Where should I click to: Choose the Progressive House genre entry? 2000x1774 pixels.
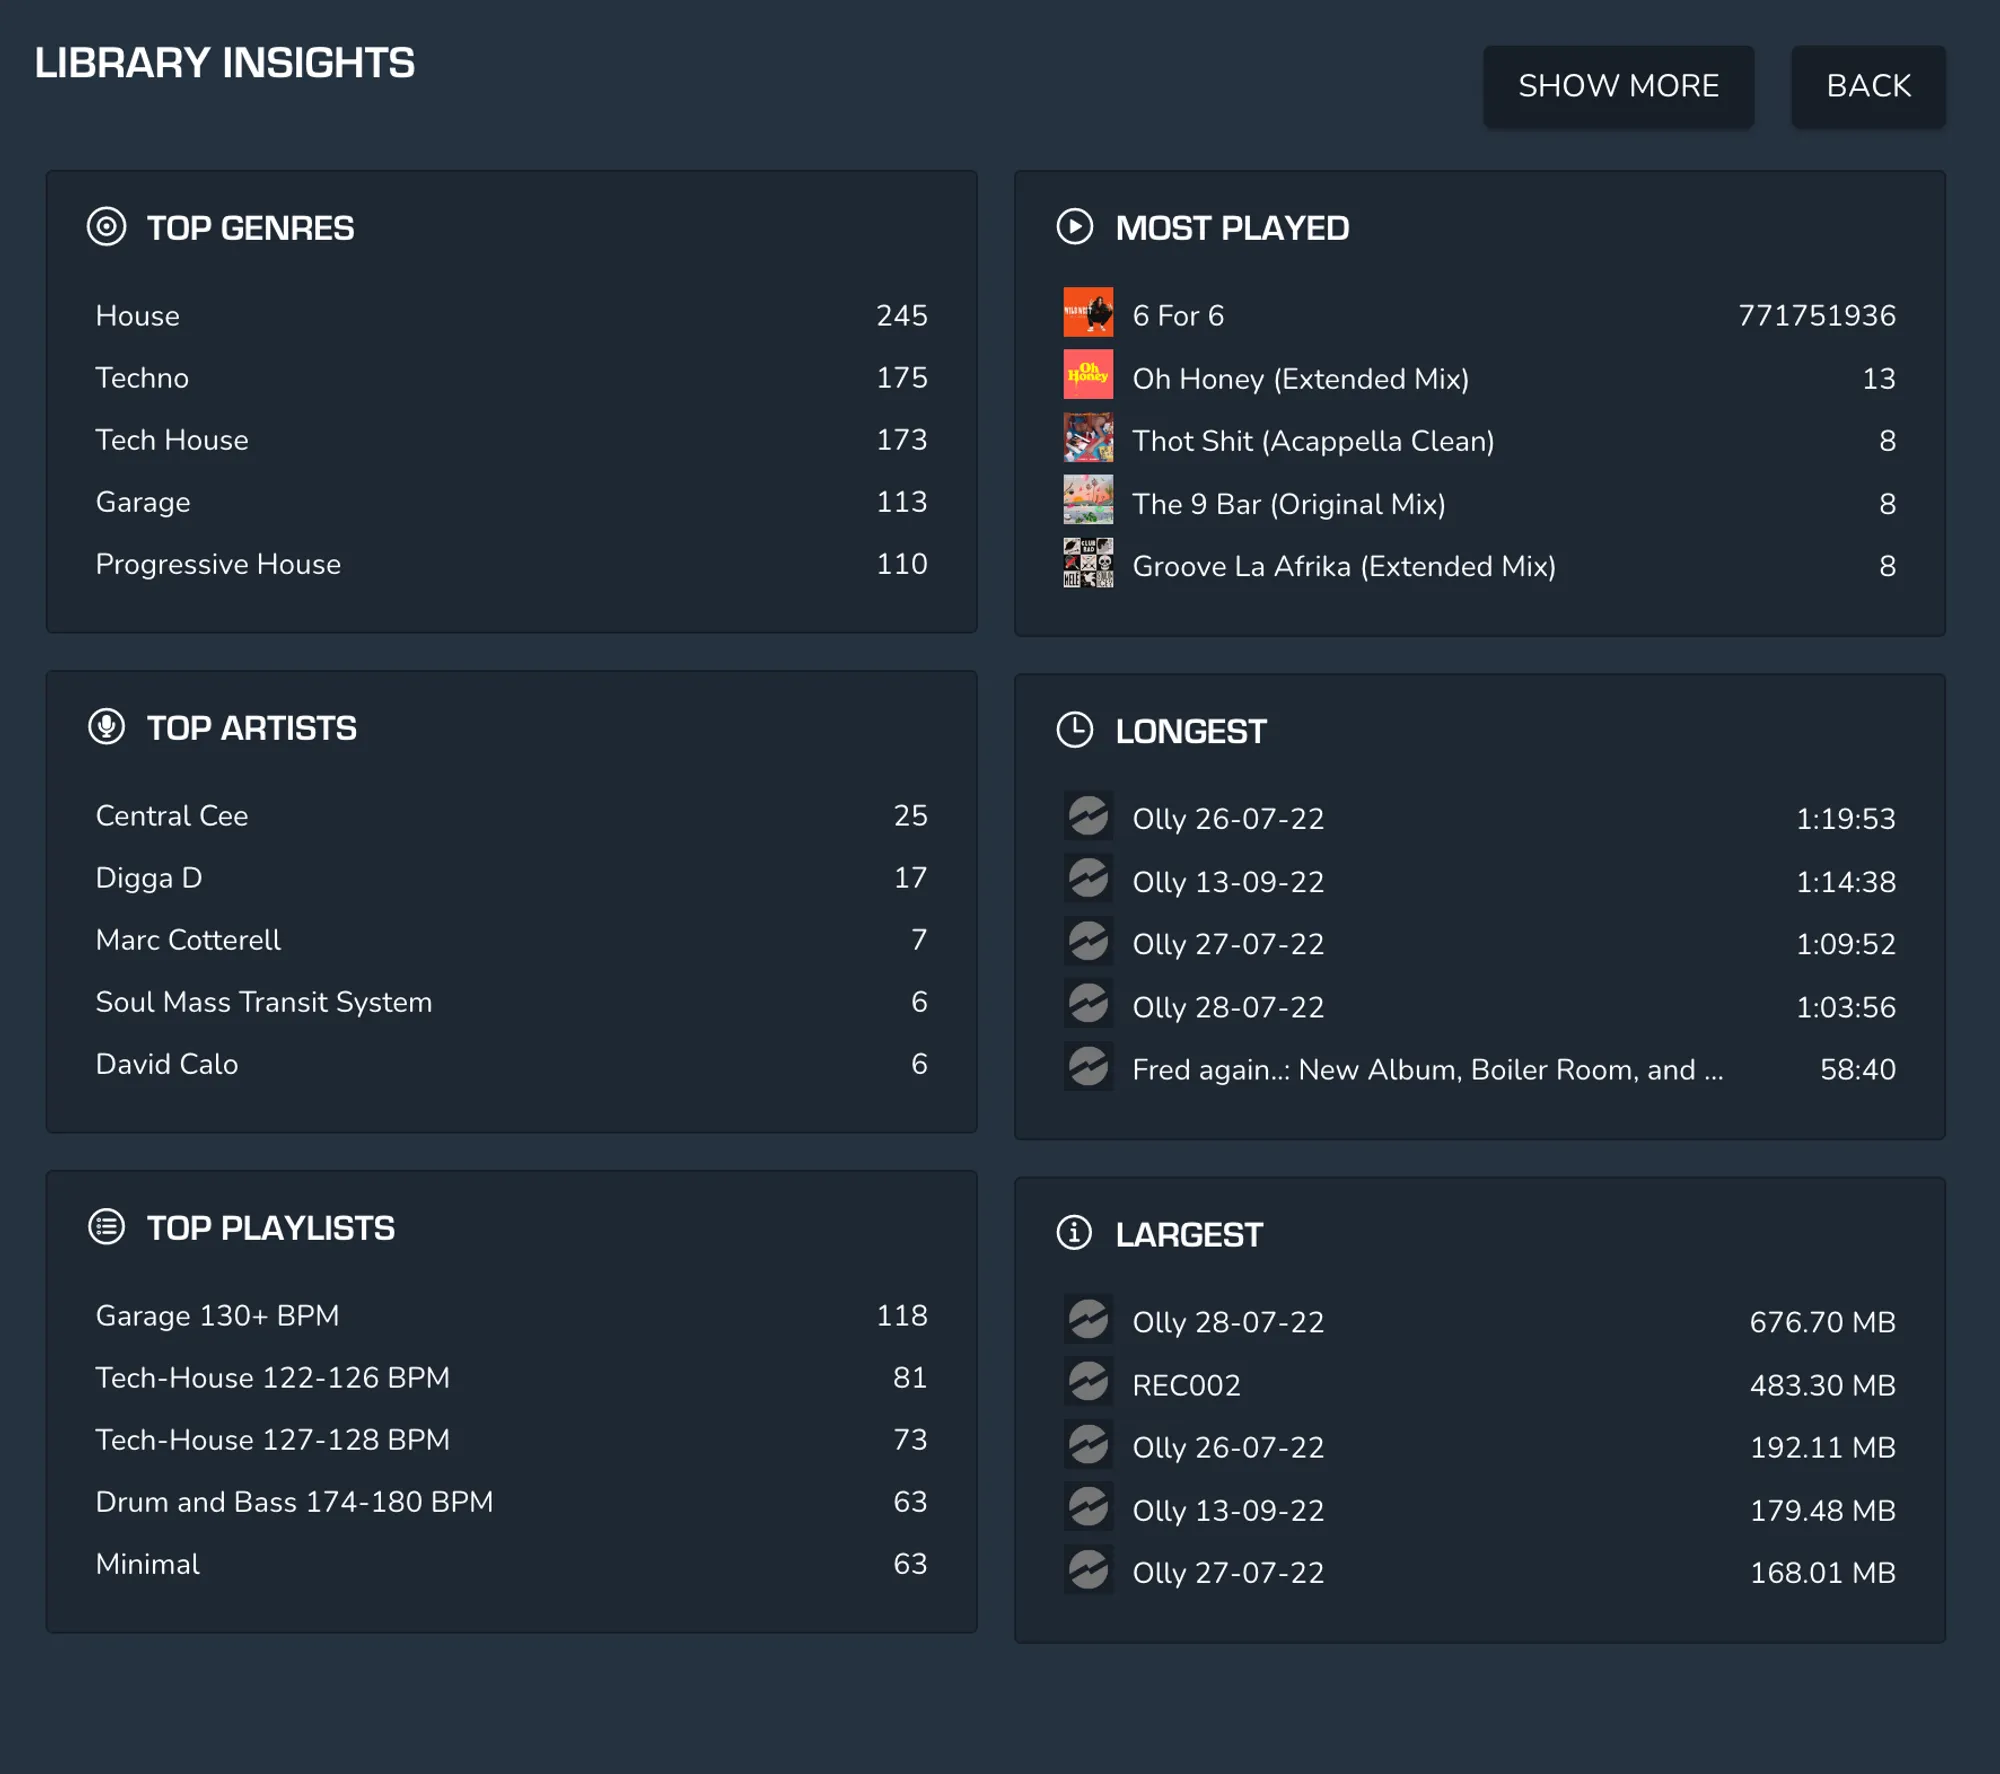coord(218,564)
